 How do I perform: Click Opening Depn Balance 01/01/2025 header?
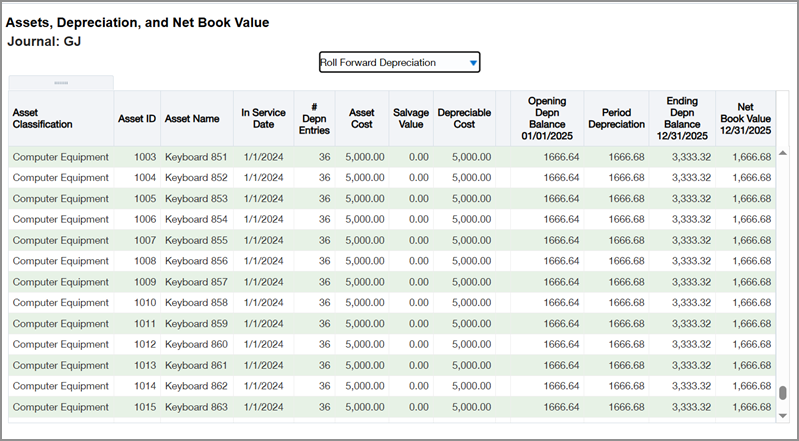(546, 118)
